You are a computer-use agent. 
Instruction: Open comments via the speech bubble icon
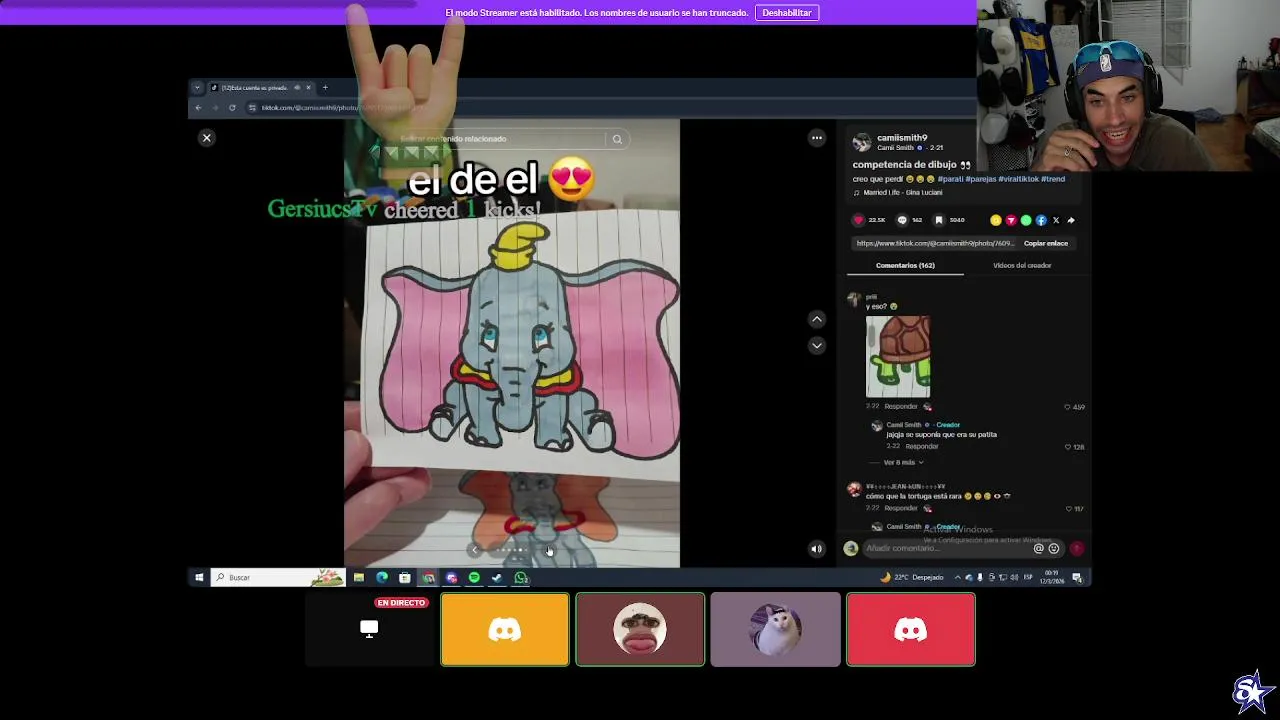(902, 220)
